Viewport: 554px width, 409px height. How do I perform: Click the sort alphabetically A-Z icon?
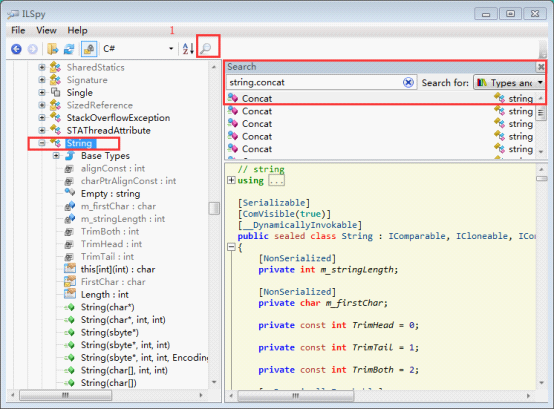pos(188,49)
